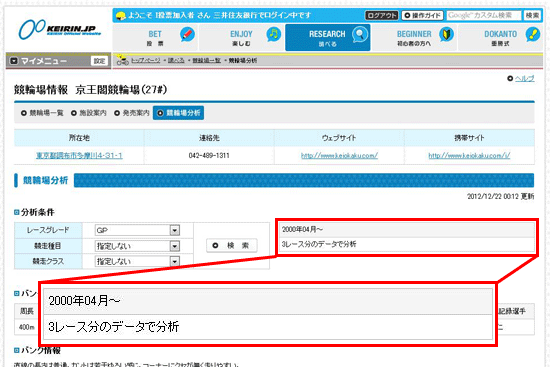This screenshot has height=367, width=550.
Task: Open the 競輪場一覧 breadcrumb link
Action: (x=207, y=60)
